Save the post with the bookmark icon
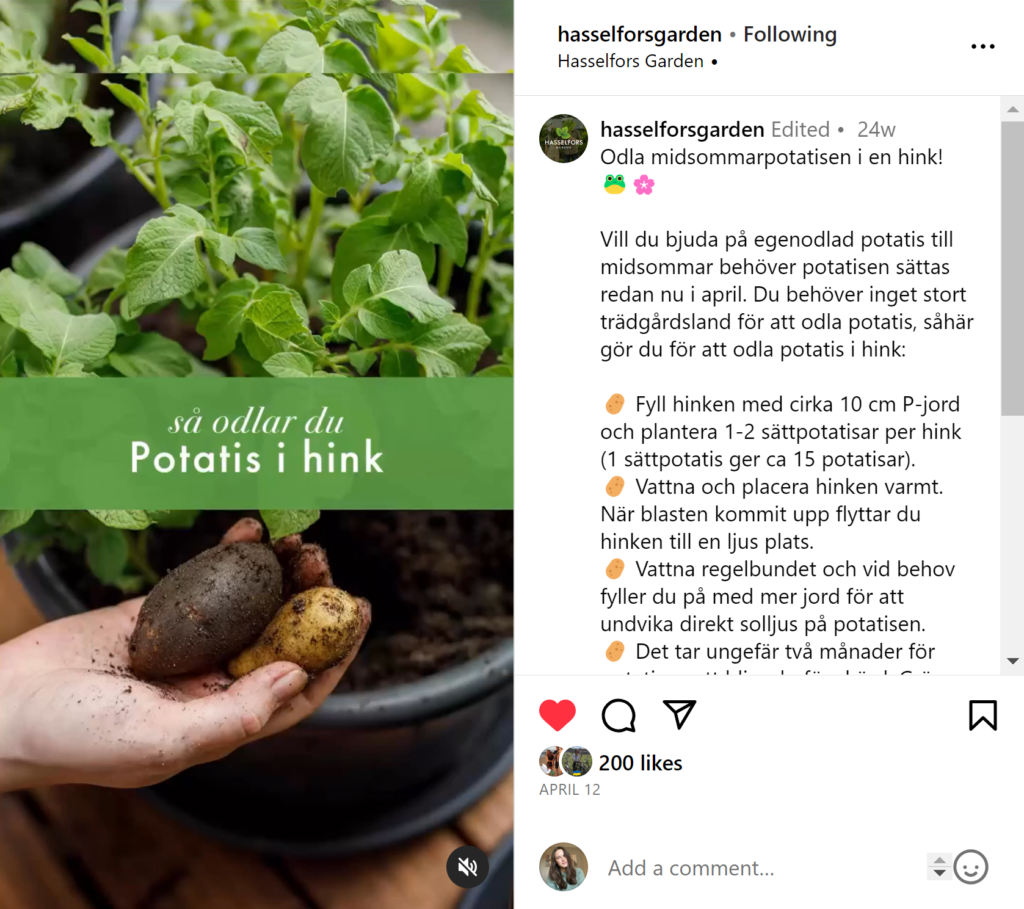Viewport: 1024px width, 909px height. [983, 715]
